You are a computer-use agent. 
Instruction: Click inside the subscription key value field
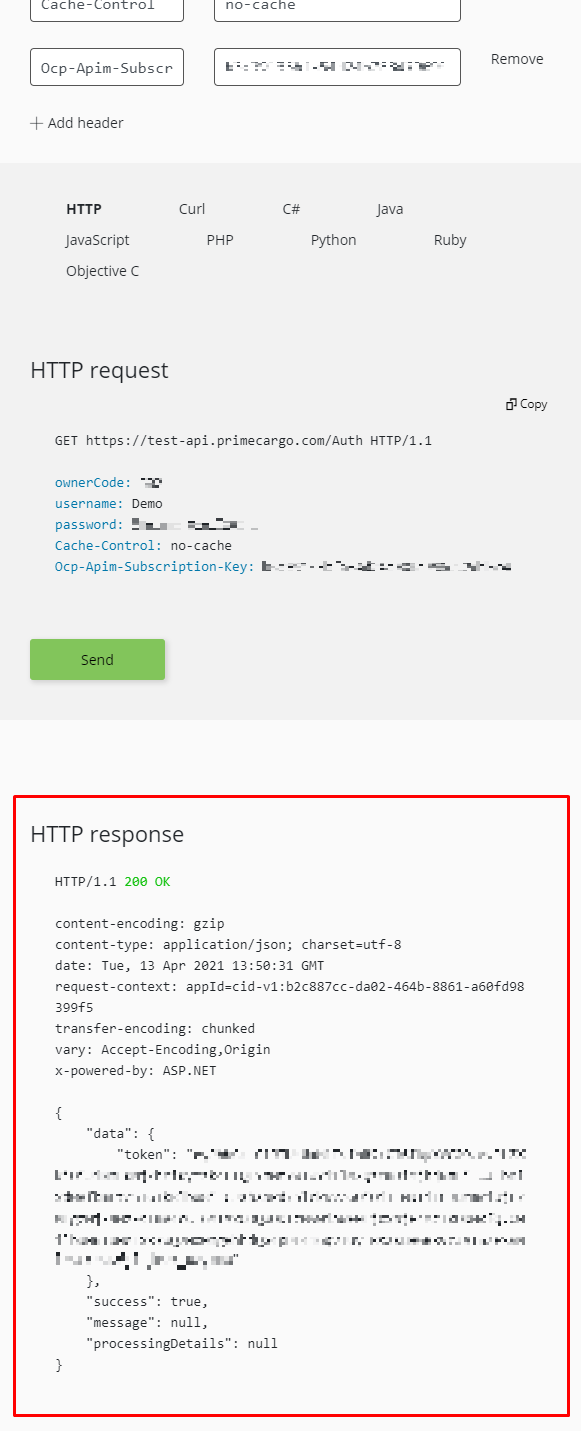[336, 67]
